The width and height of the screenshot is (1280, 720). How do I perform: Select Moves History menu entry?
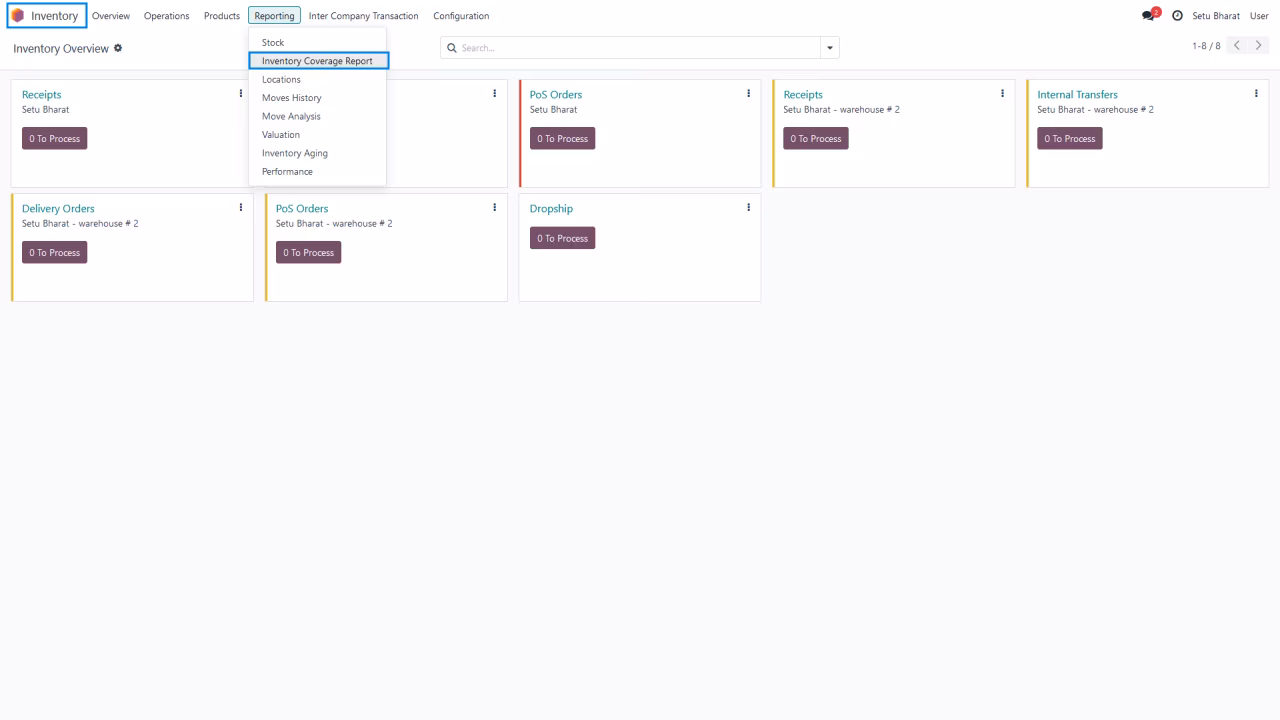coord(291,98)
